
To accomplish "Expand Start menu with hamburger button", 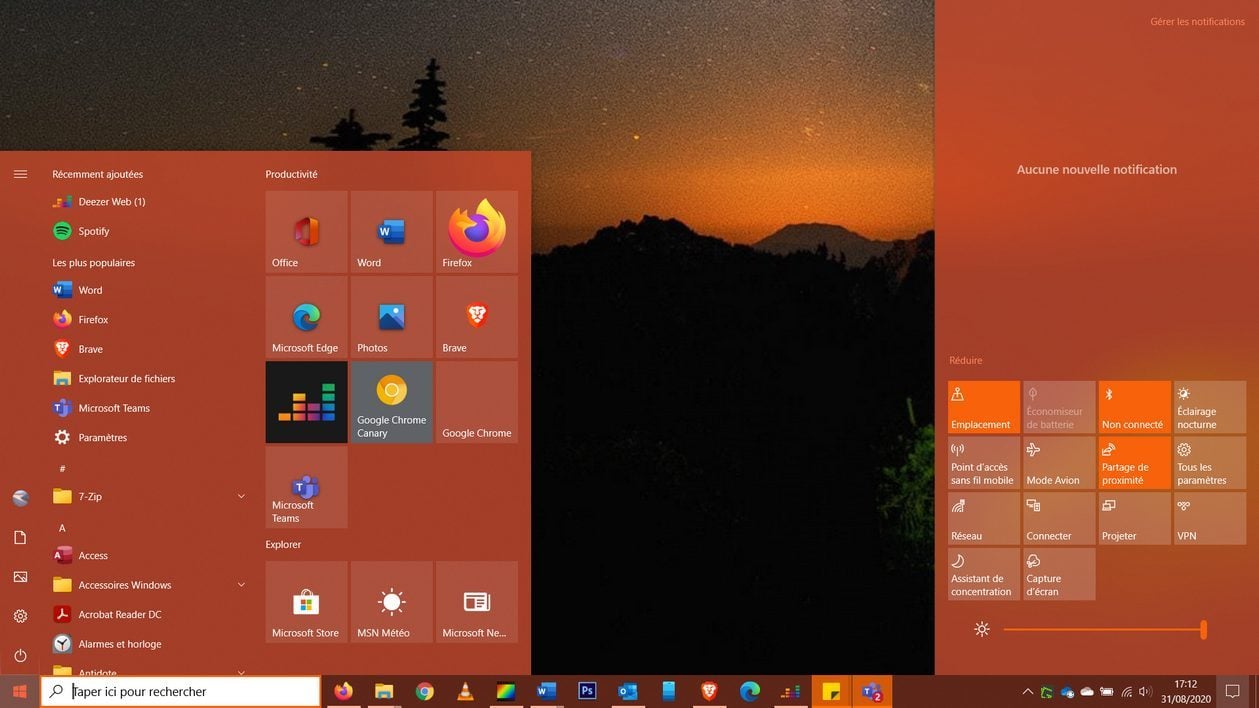I will (x=20, y=174).
